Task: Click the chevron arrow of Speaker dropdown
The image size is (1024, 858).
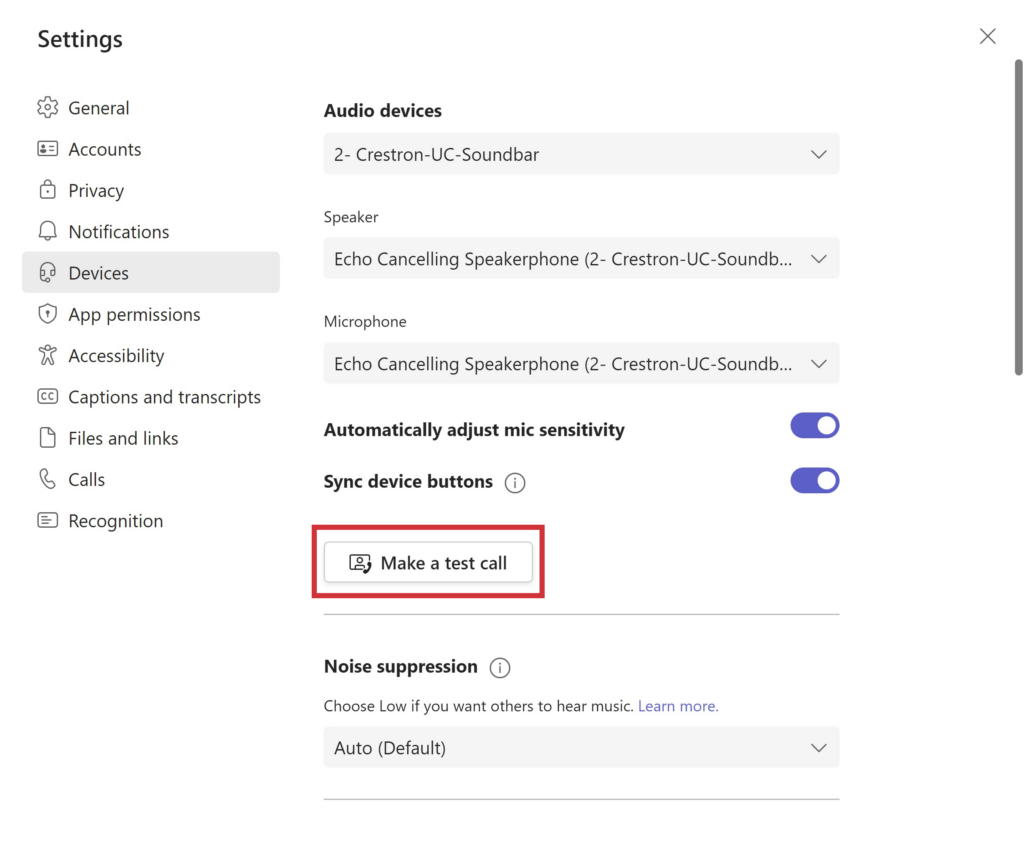Action: pyautogui.click(x=819, y=259)
